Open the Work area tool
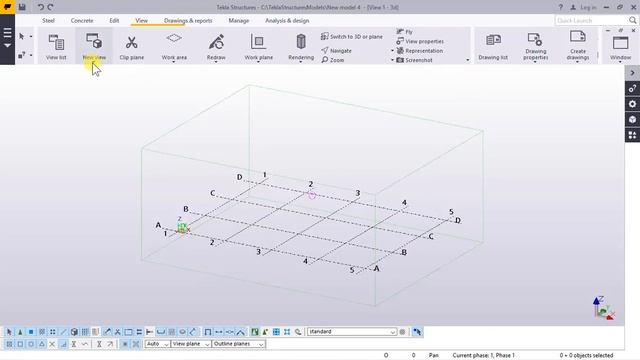The width and height of the screenshot is (640, 360). click(x=174, y=47)
